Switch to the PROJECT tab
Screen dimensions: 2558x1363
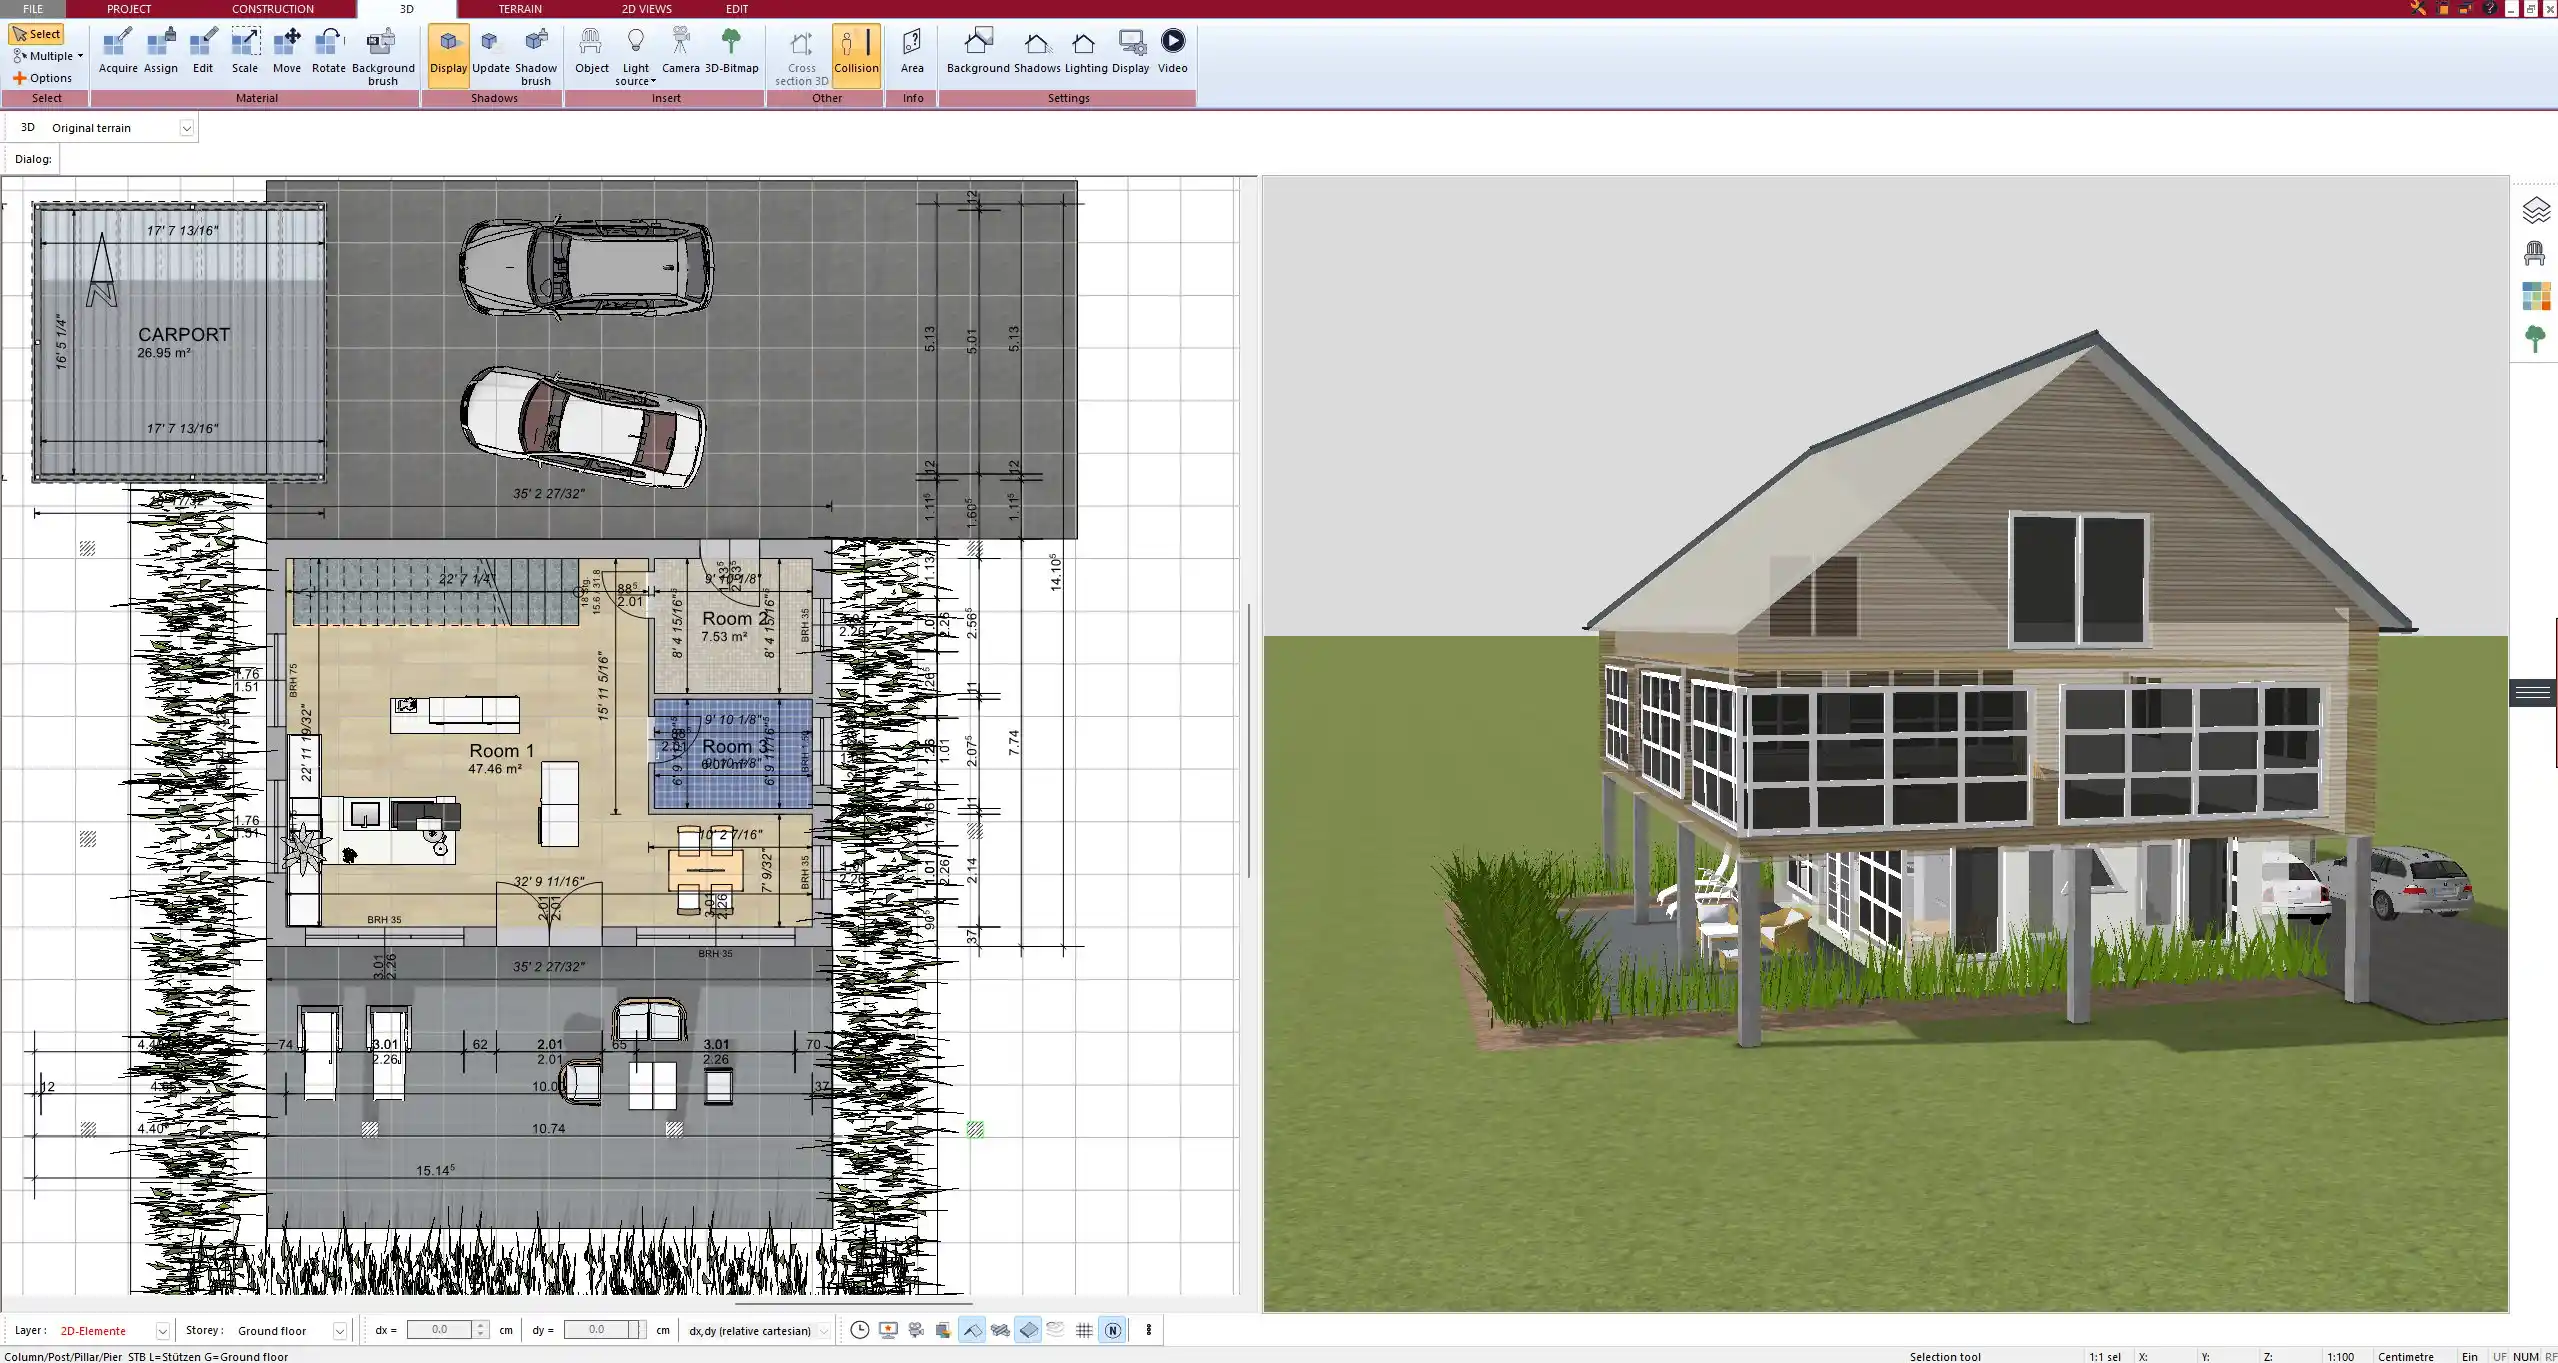(129, 9)
